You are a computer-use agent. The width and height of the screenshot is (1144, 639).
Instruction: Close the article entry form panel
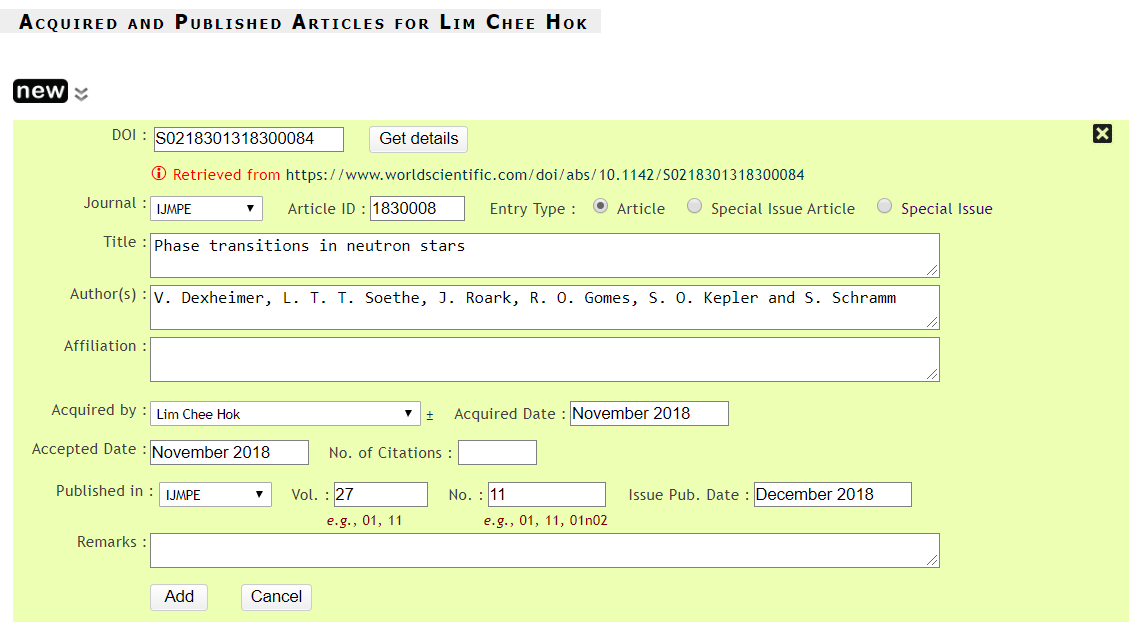[x=1102, y=134]
